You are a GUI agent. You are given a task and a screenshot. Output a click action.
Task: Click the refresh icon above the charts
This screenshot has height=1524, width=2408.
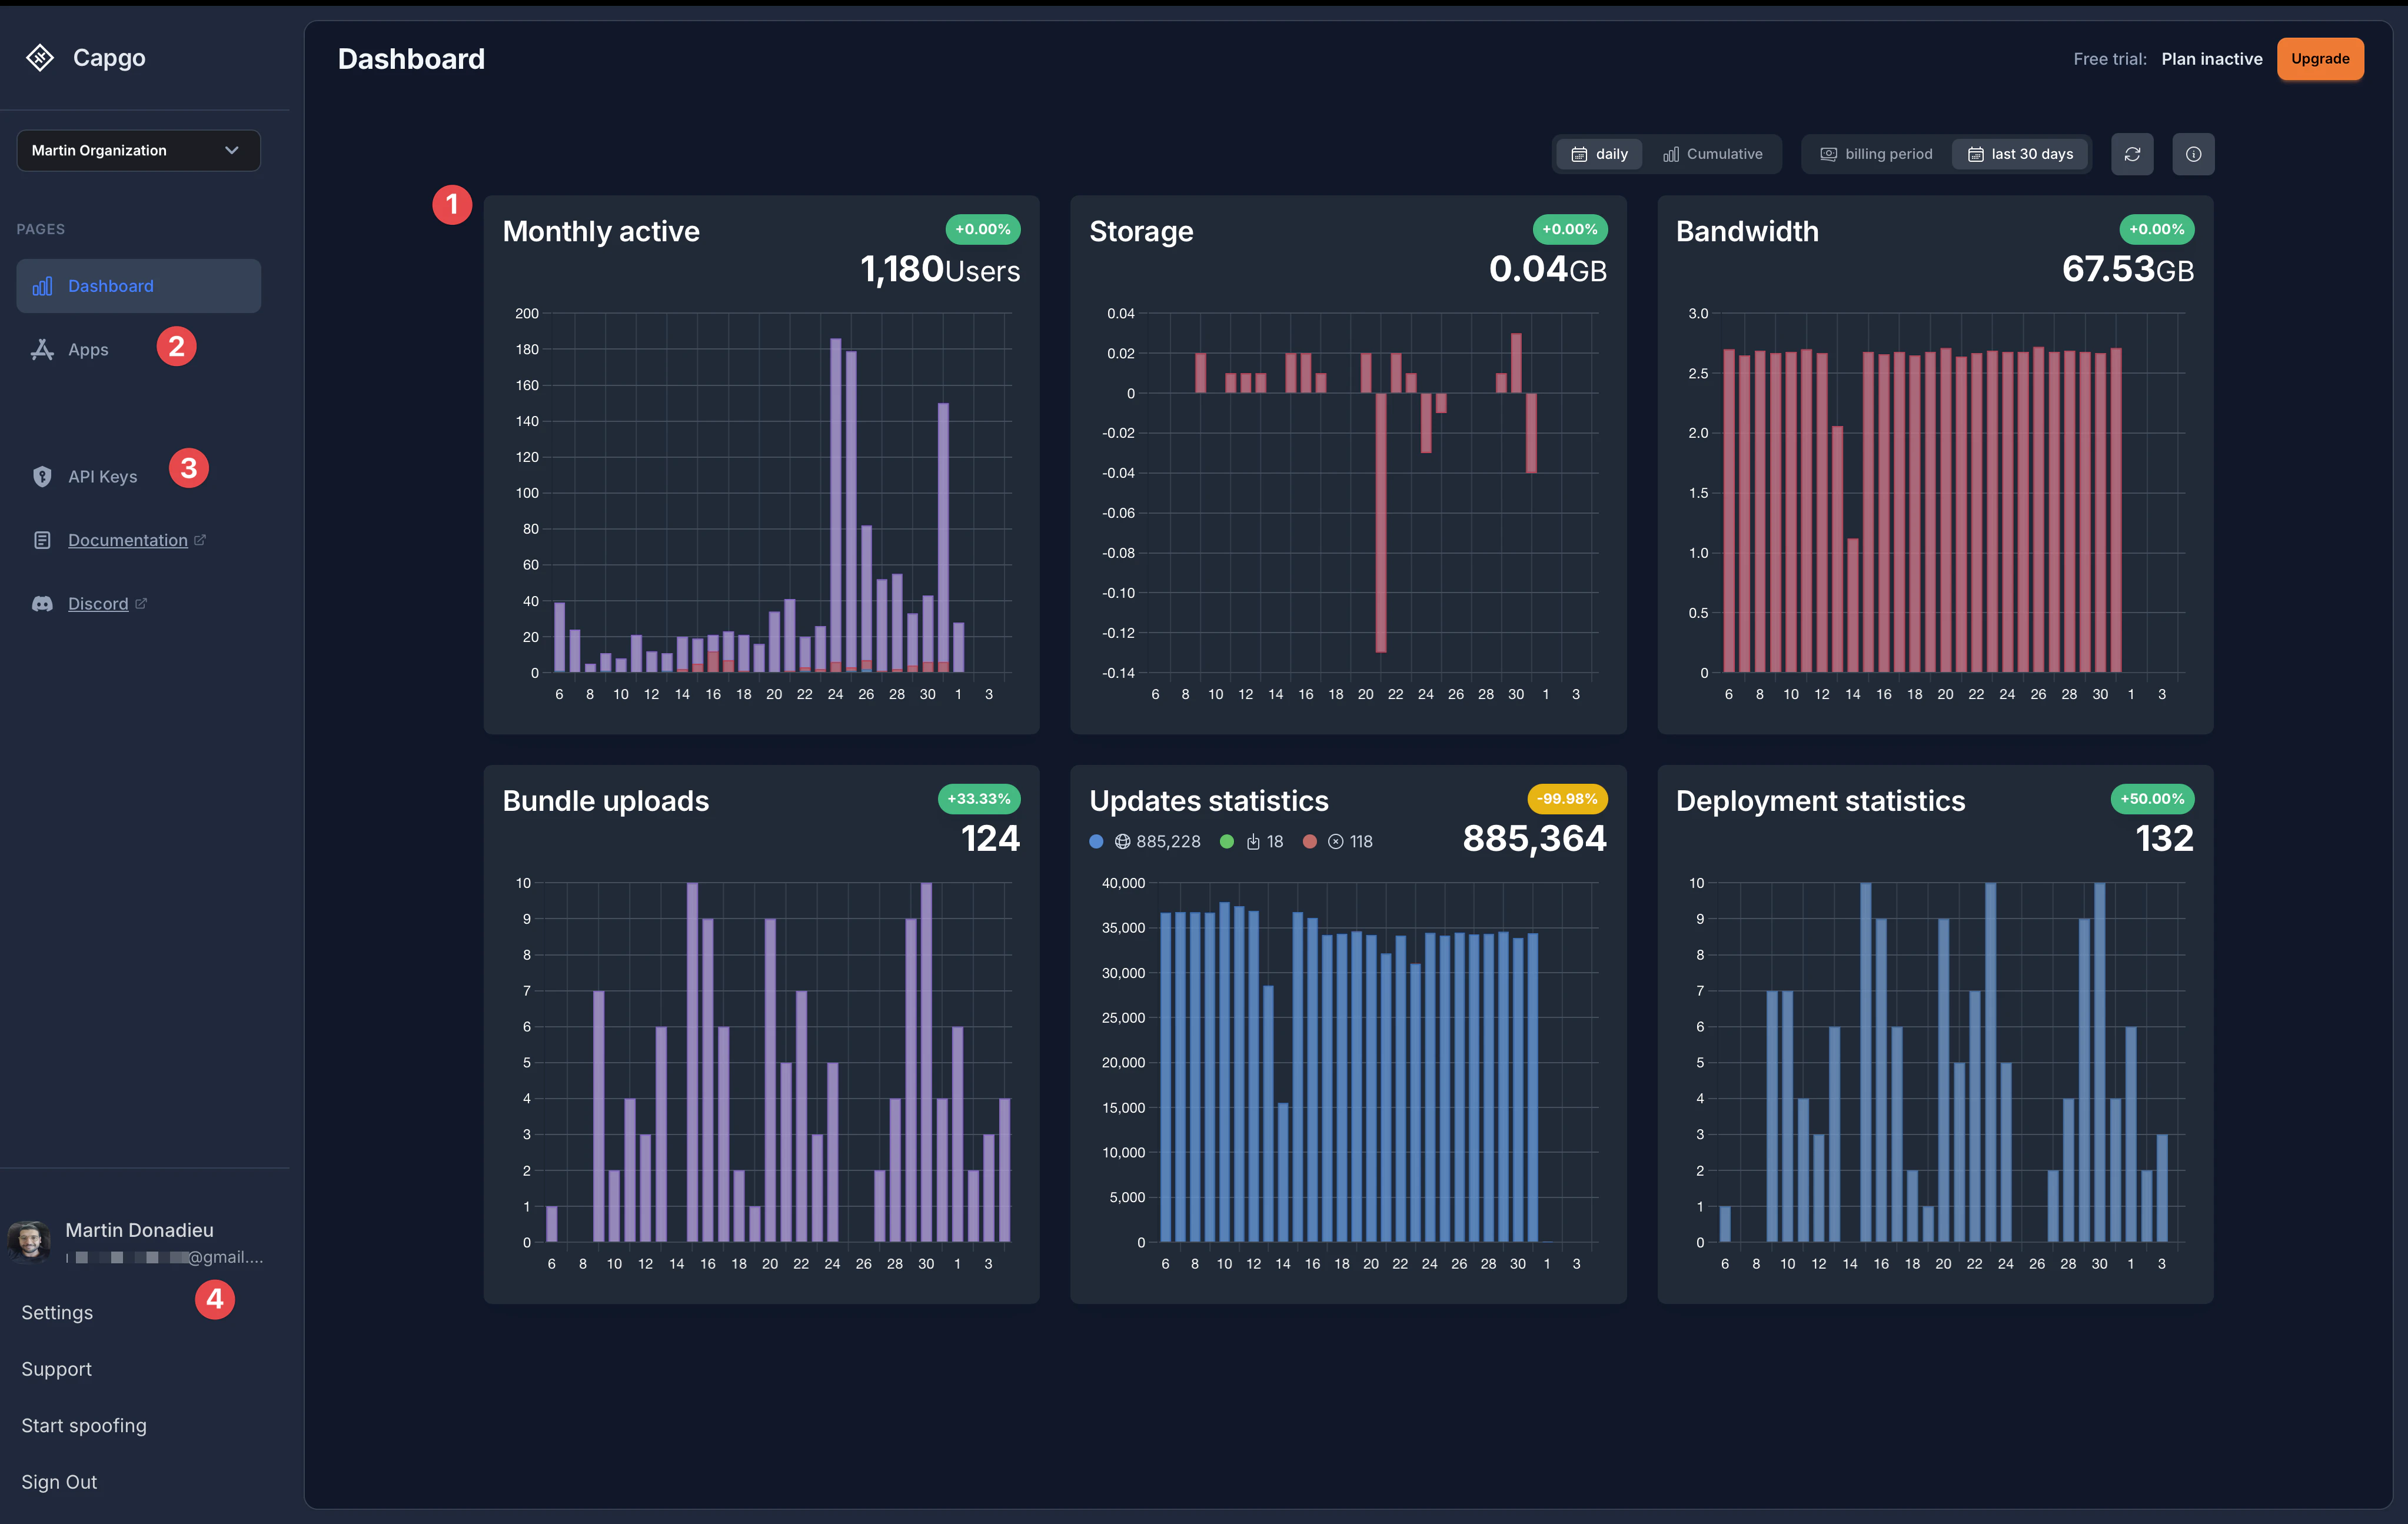coord(2132,153)
